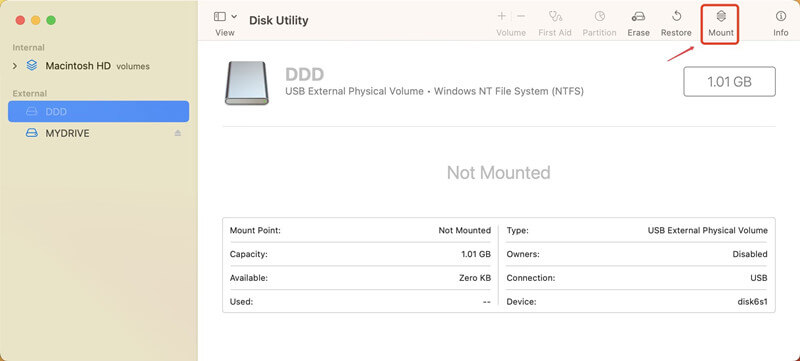Click the Owners value Disabled

[750, 254]
